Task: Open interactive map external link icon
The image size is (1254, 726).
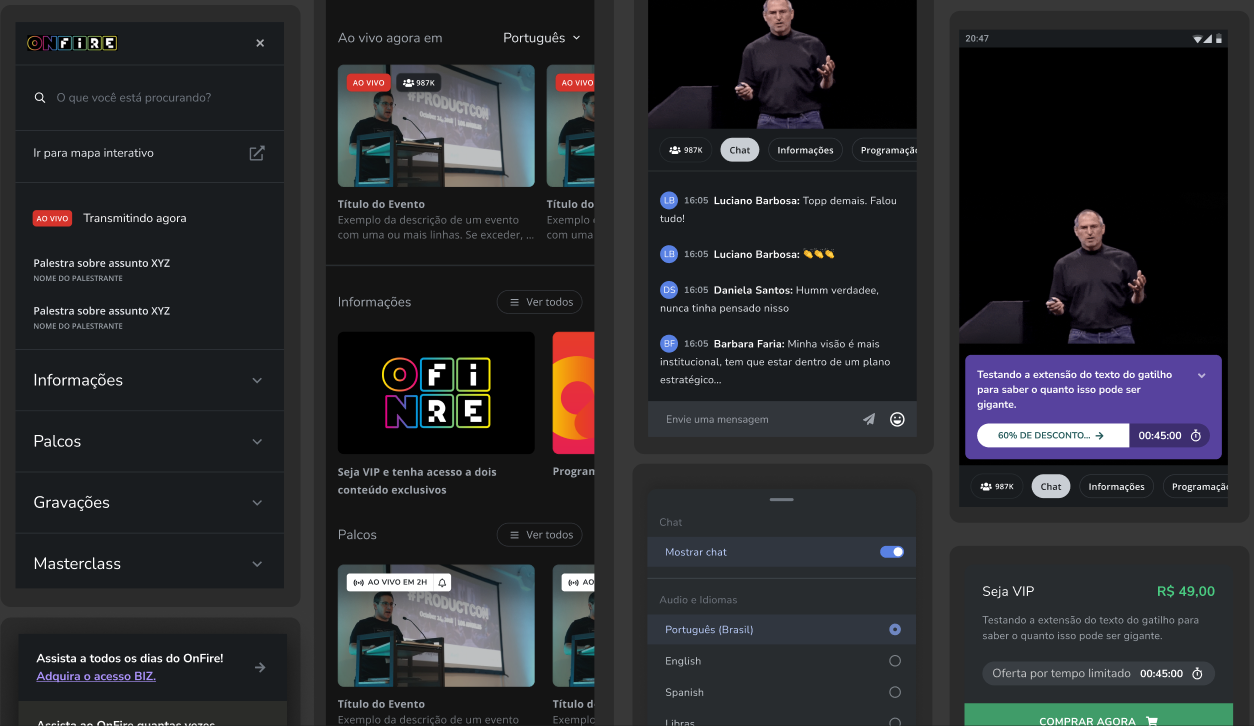Action: (x=257, y=153)
